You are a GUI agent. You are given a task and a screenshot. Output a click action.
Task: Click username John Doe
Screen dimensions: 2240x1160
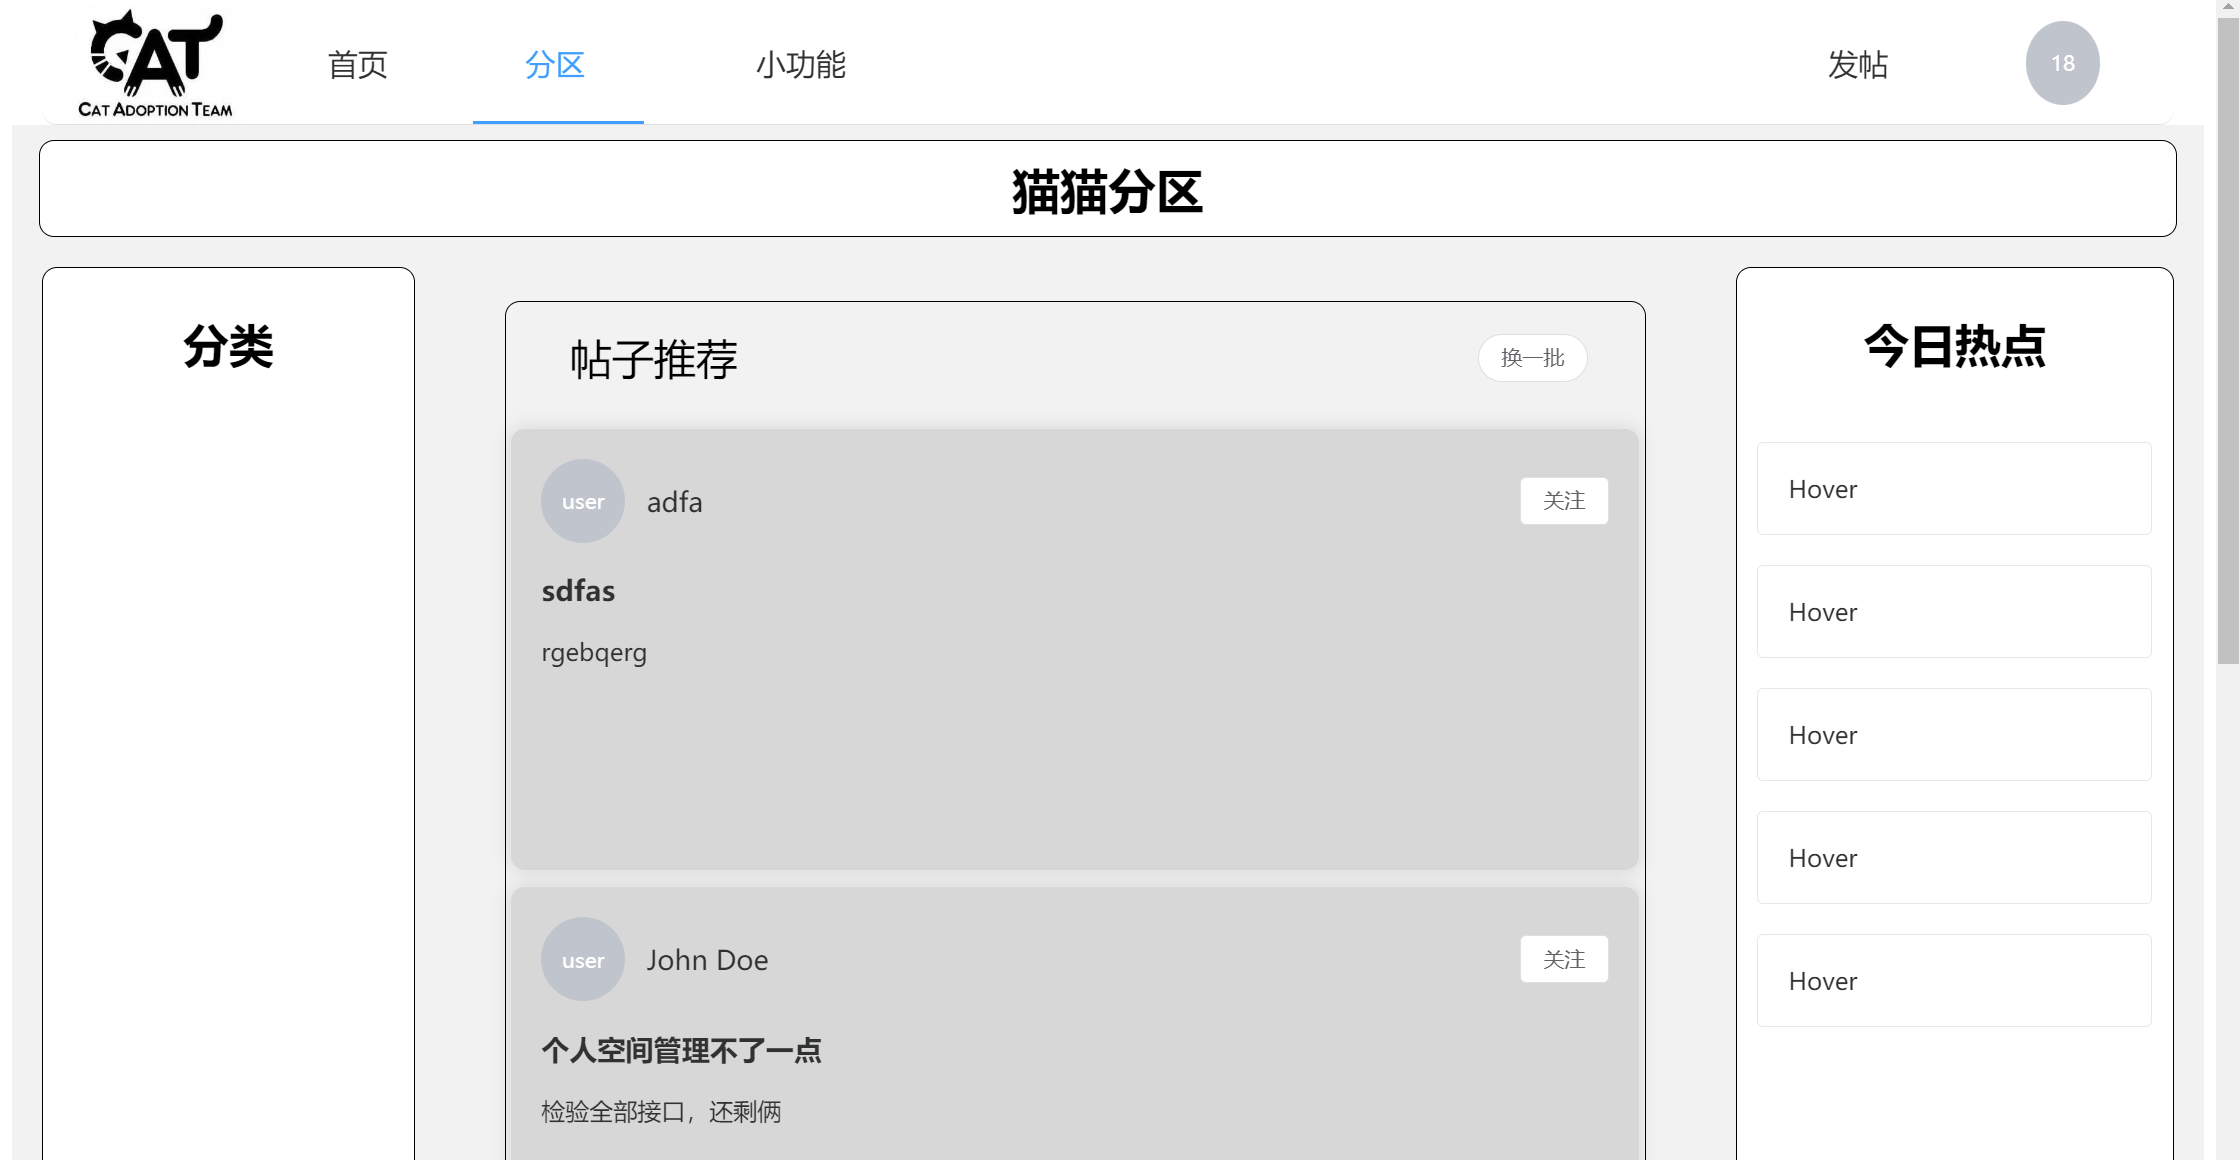pyautogui.click(x=707, y=960)
